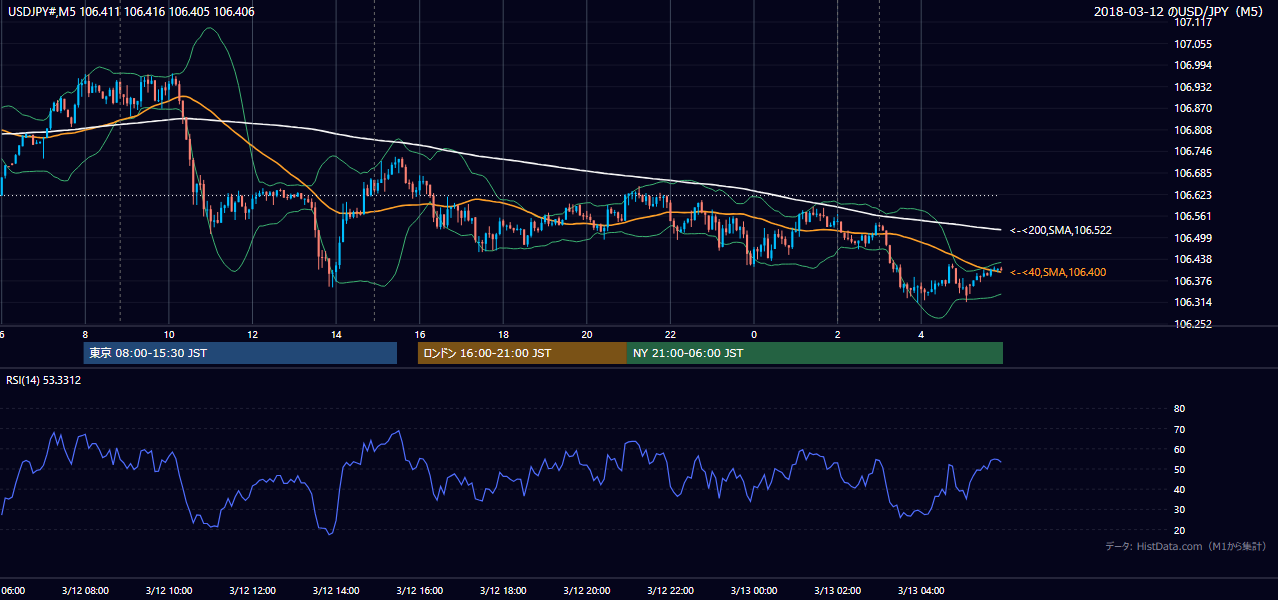
Task: Click the 3/12 18:00 time axis label
Action: coord(503,591)
